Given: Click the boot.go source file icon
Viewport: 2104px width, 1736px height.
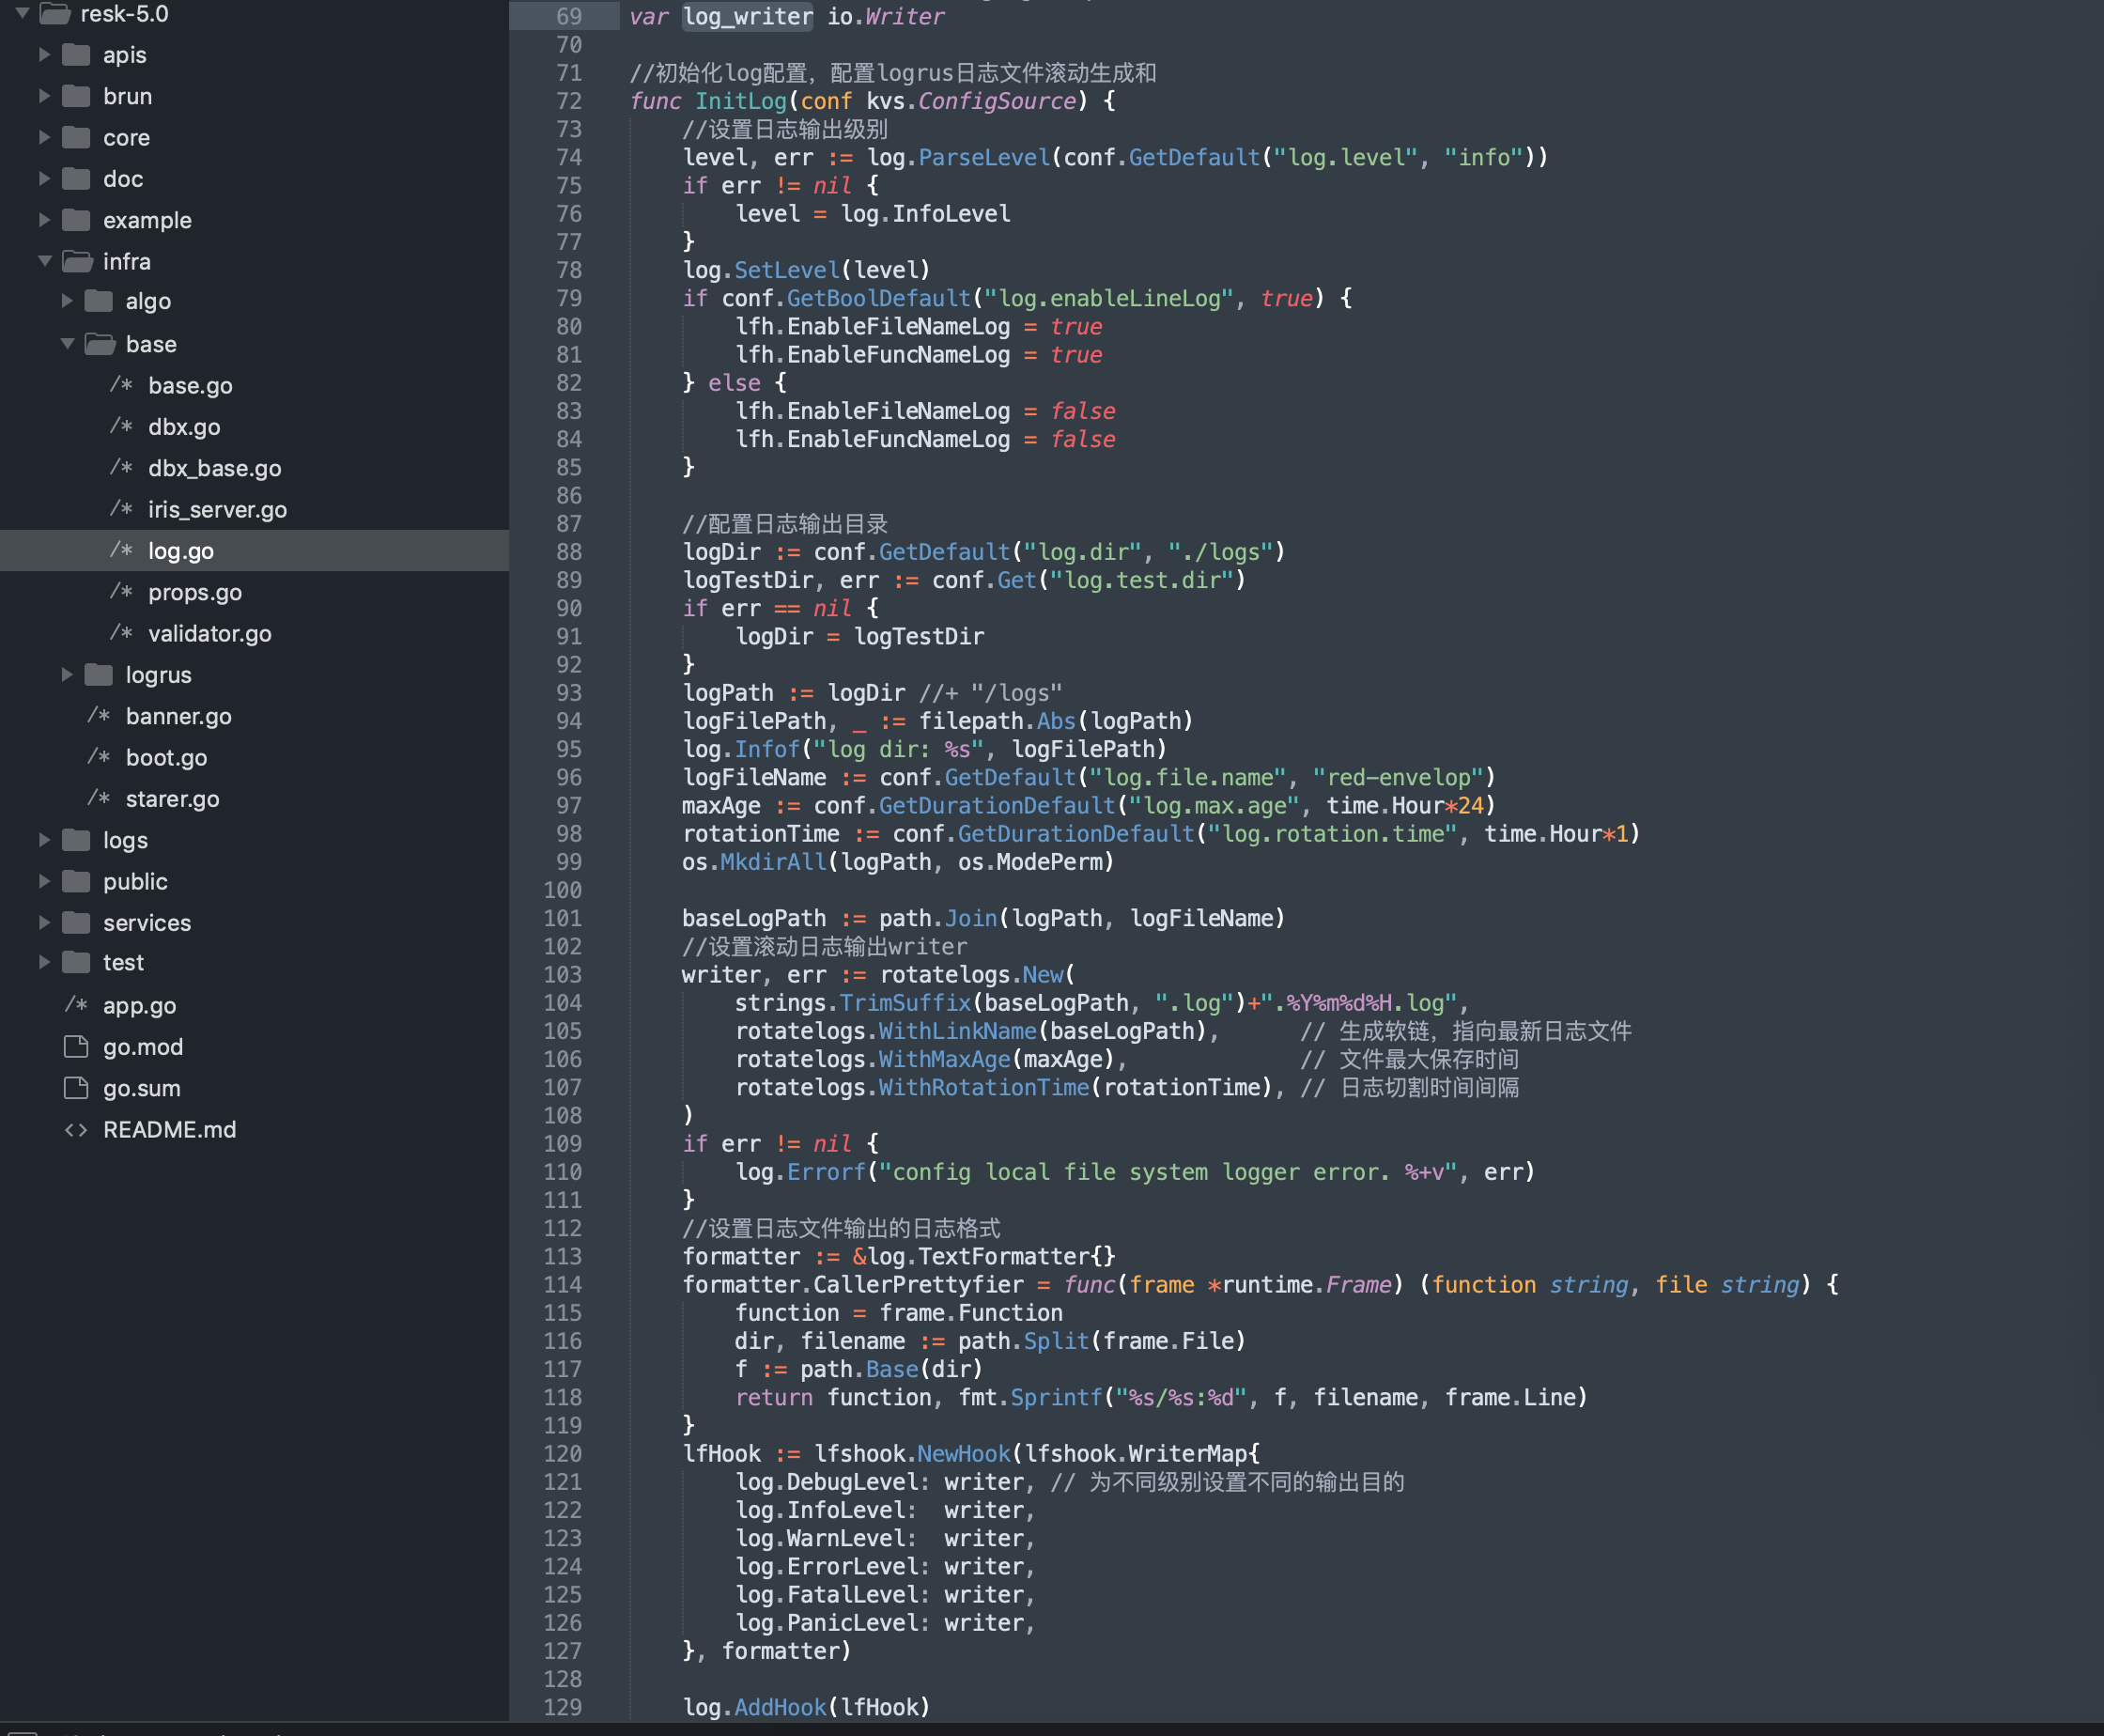Looking at the screenshot, I should pos(98,756).
